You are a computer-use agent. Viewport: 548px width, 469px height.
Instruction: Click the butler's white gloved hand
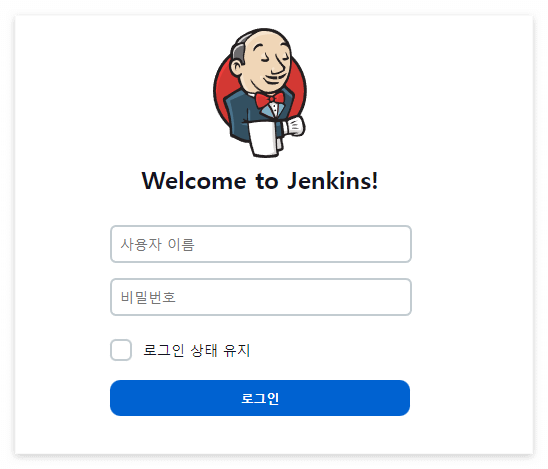pos(294,127)
